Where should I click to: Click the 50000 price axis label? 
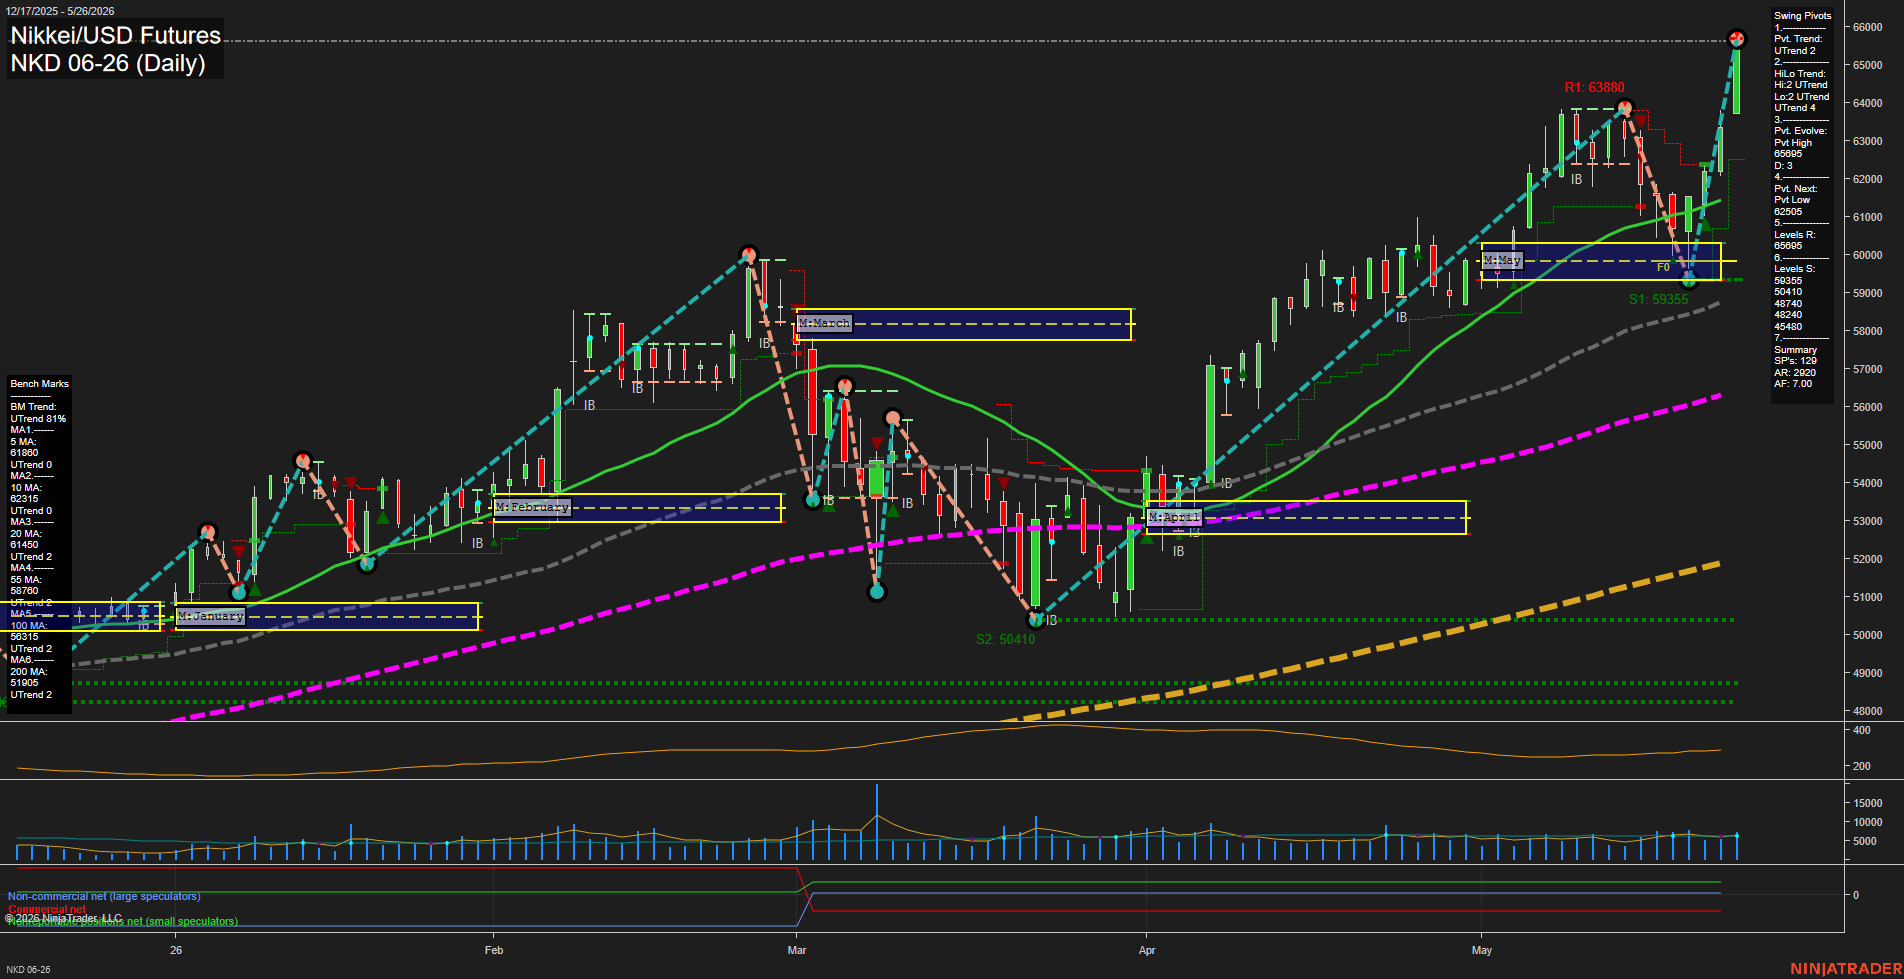pos(1867,635)
